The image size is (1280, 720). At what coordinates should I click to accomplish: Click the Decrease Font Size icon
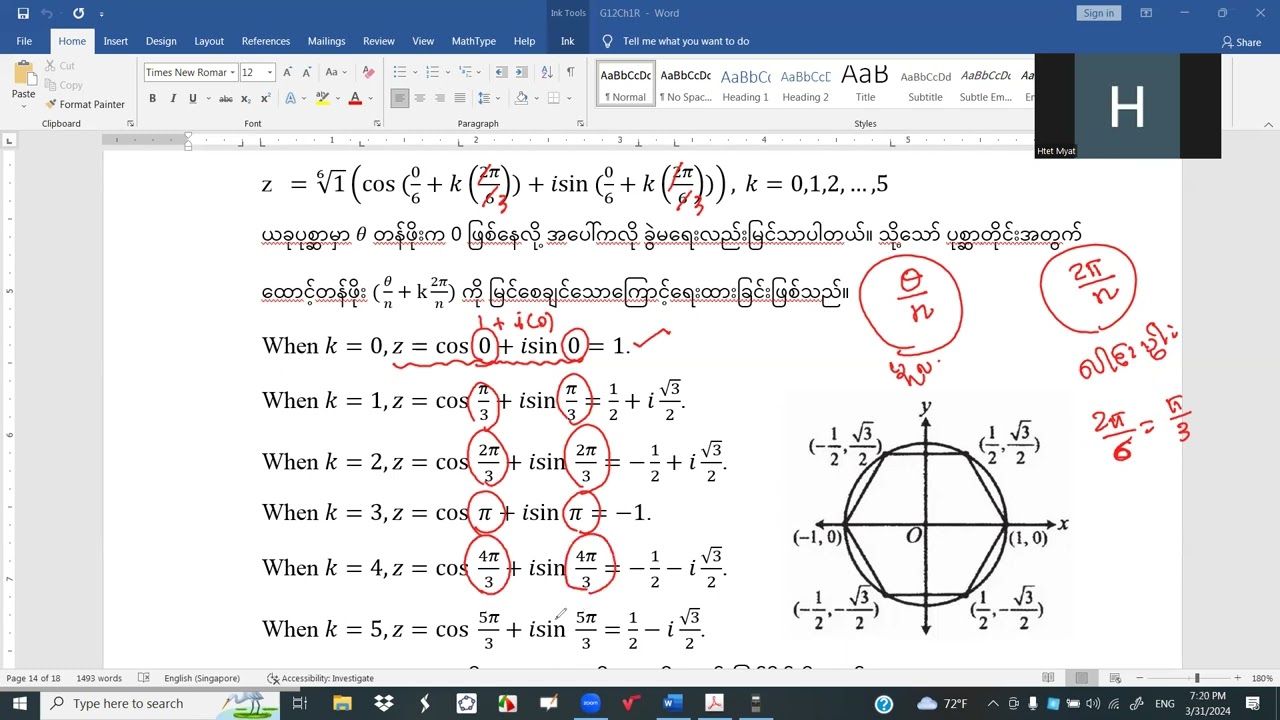pos(307,72)
